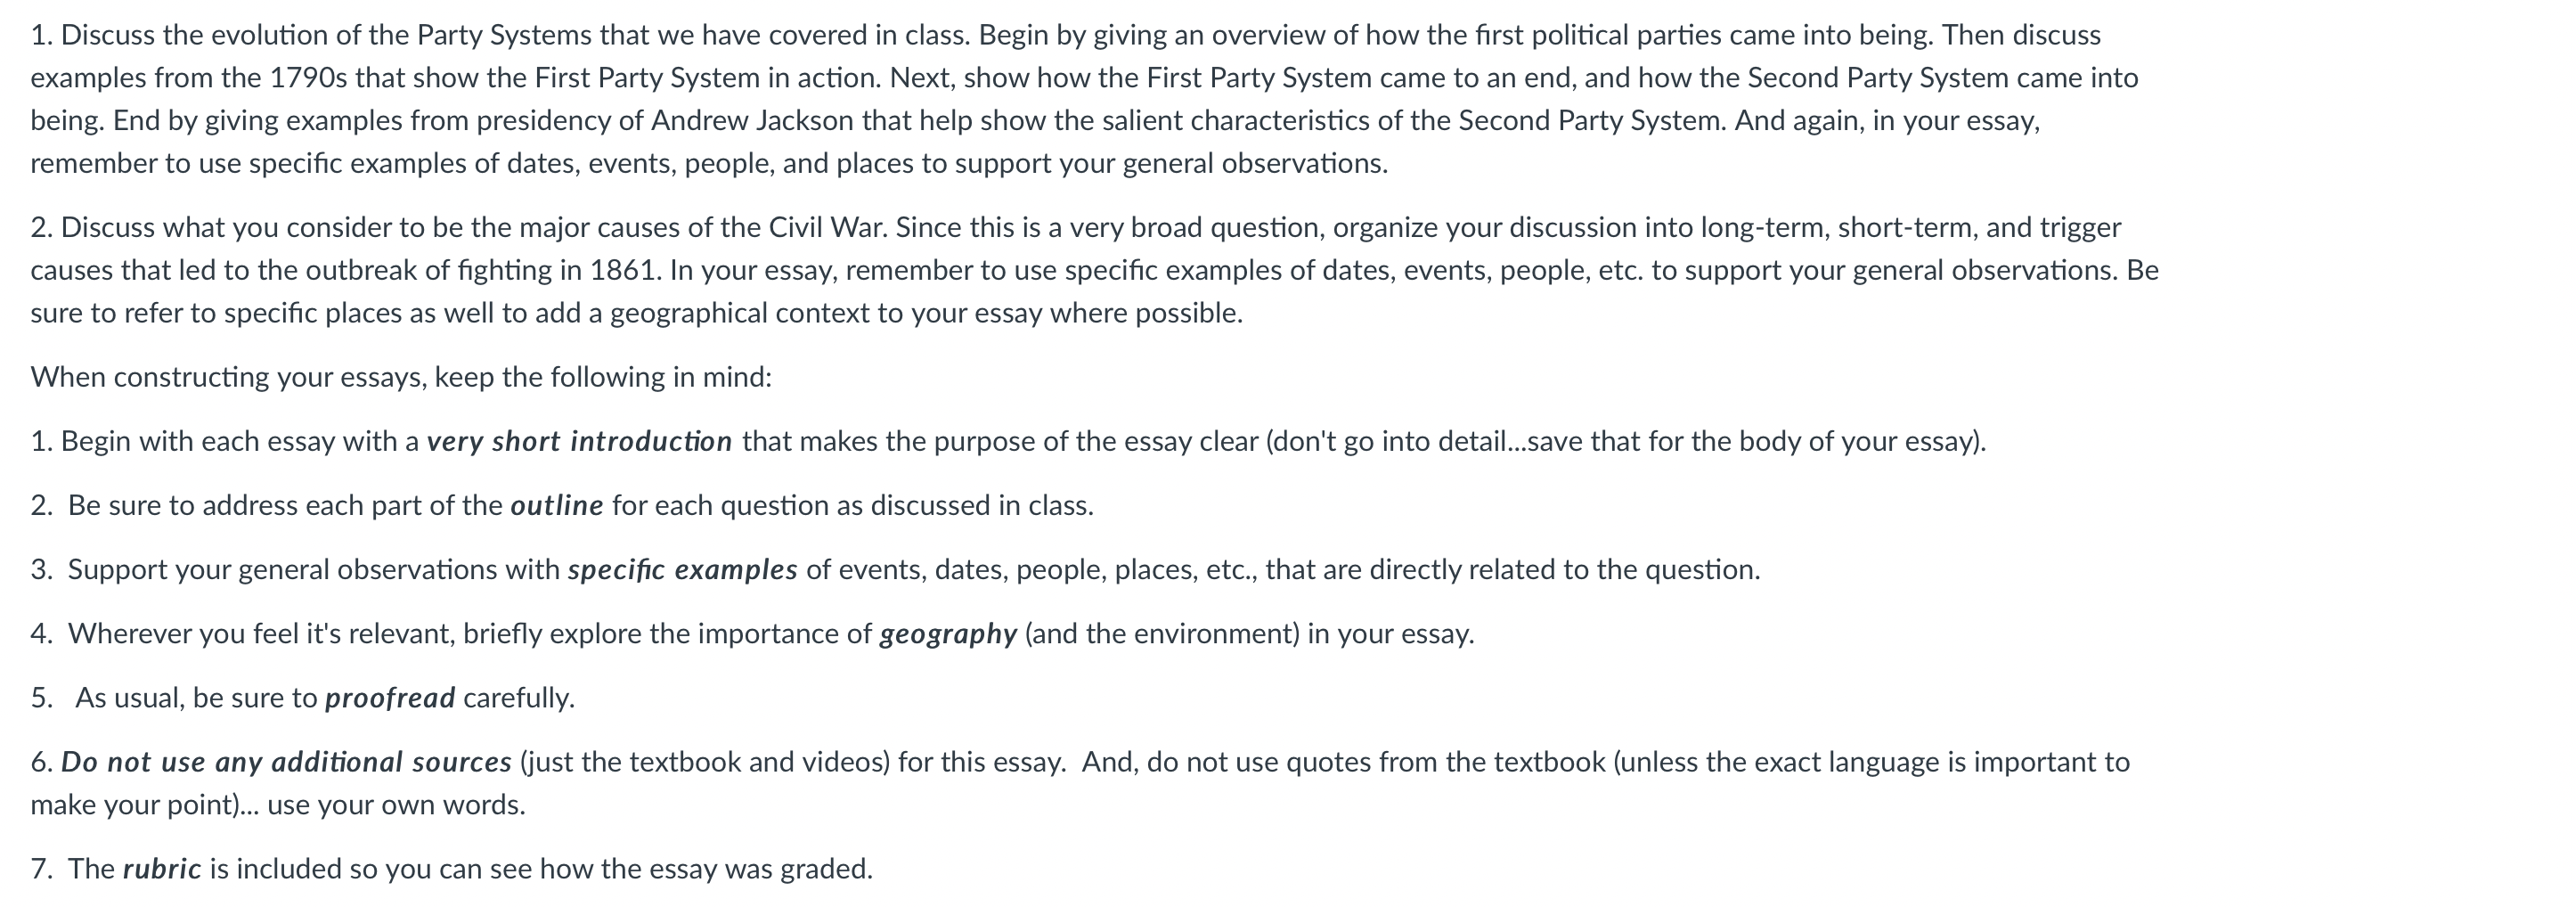Click the bold word 'geography'
Image resolution: width=2576 pixels, height=907 pixels.
tap(948, 634)
